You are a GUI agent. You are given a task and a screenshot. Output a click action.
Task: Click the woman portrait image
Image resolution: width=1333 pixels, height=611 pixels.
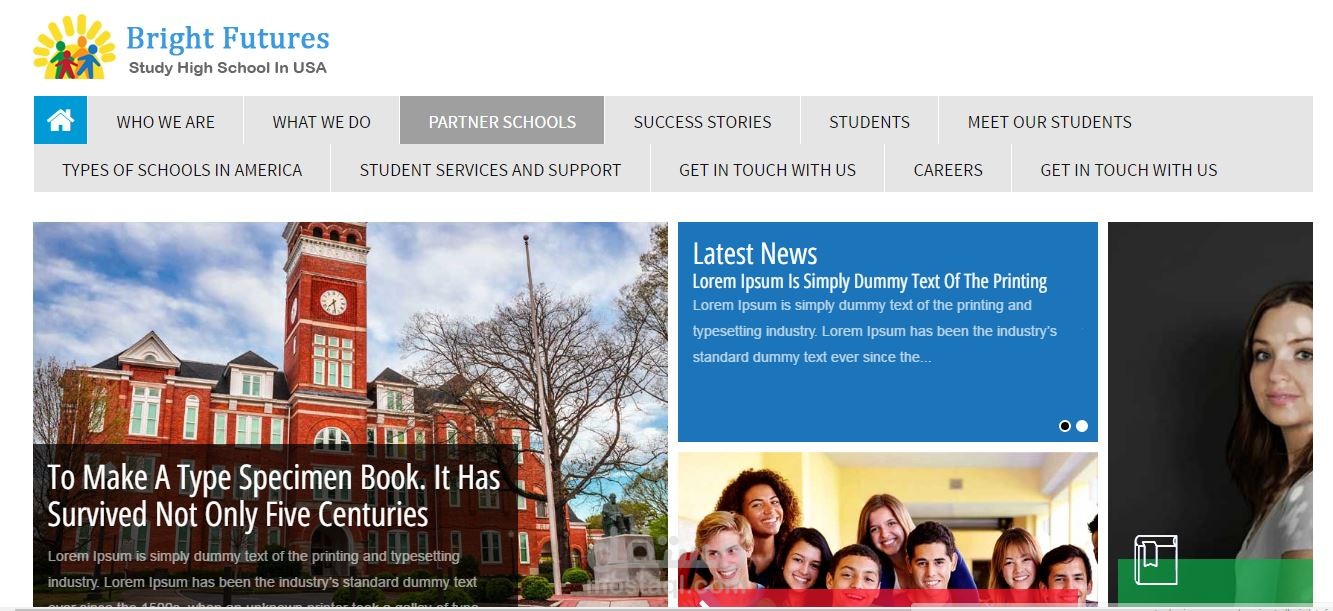1210,414
